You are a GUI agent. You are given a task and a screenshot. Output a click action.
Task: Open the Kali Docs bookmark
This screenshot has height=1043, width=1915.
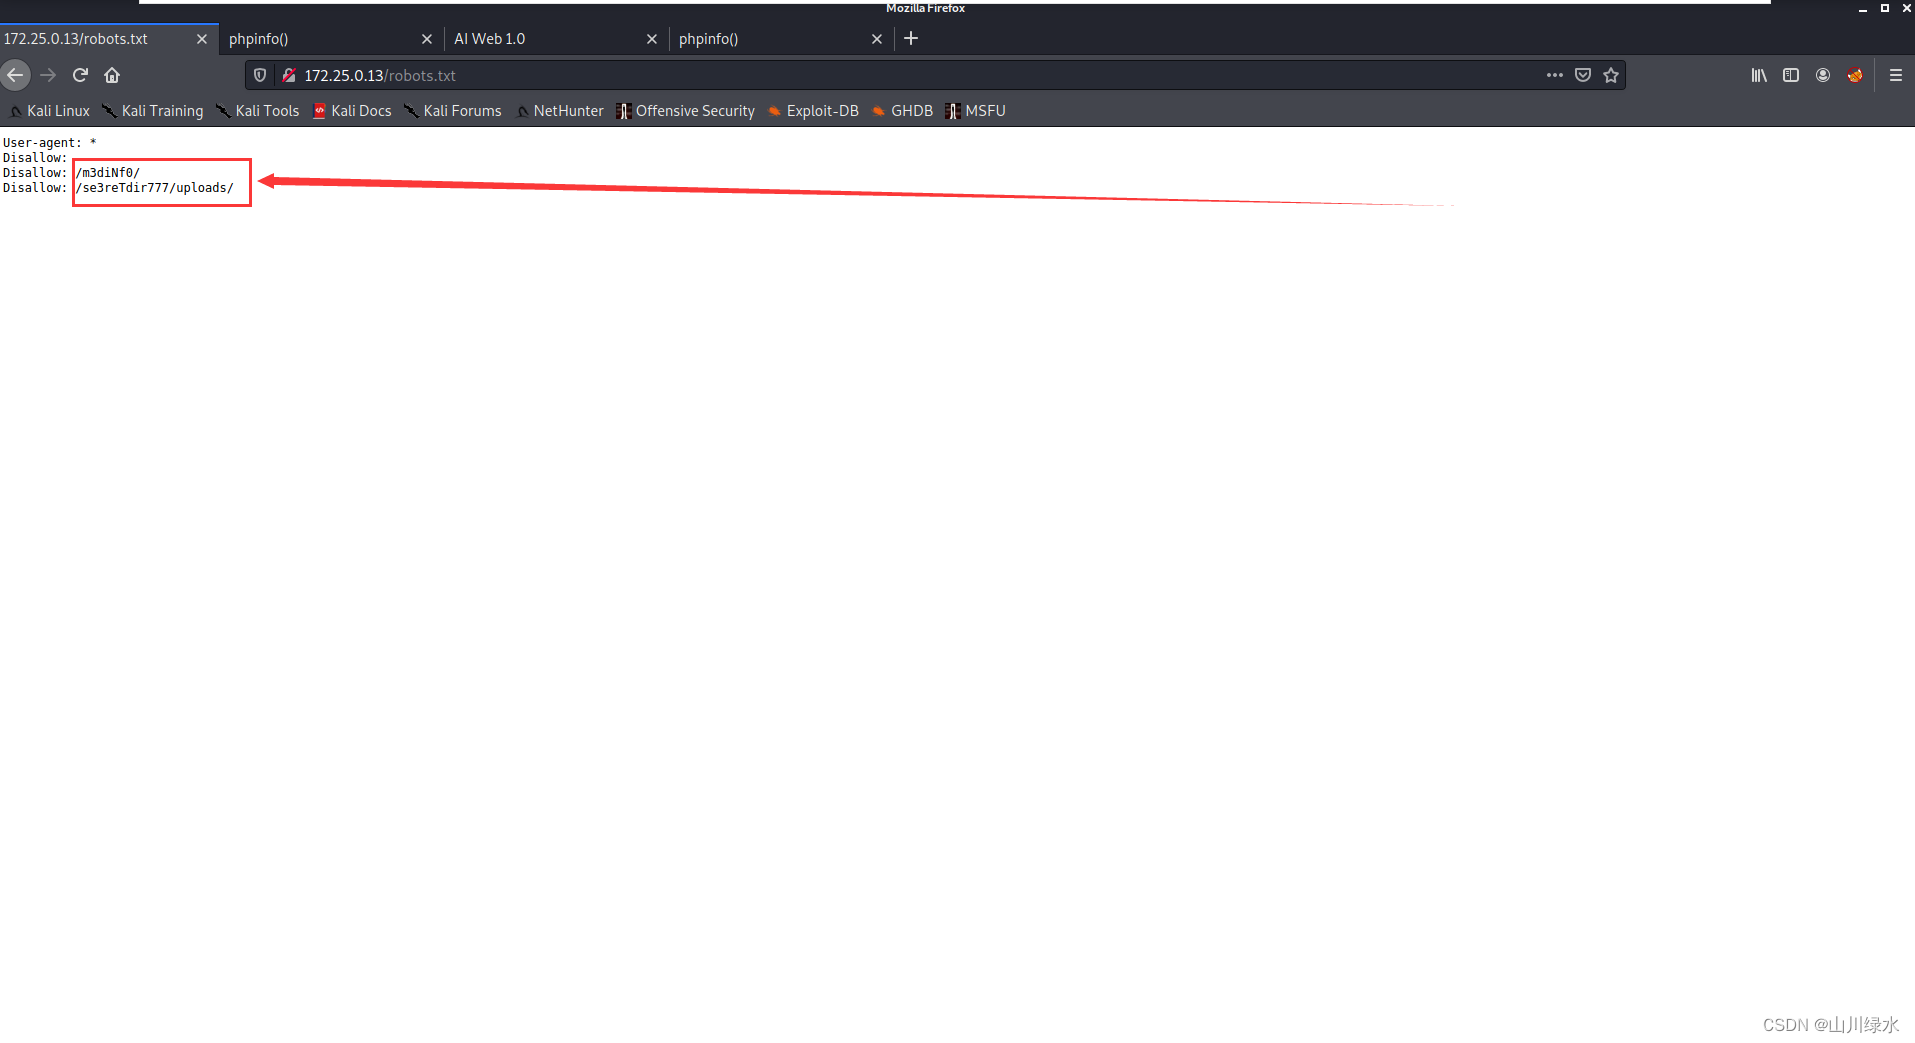352,111
